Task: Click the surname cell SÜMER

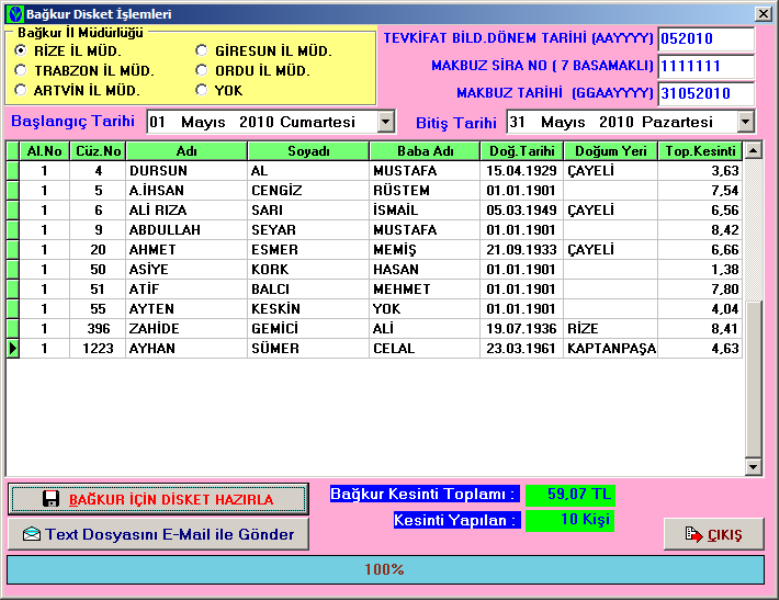Action: [309, 348]
